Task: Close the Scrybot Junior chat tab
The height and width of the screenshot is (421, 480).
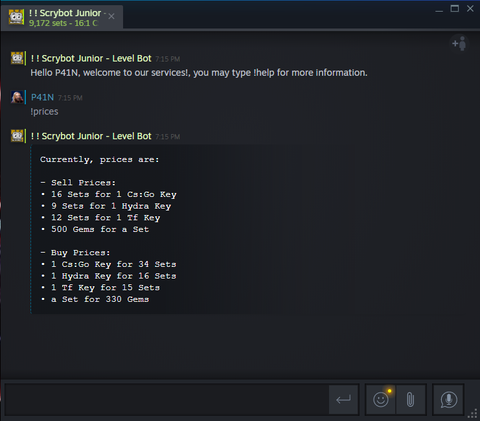Action: (x=112, y=16)
